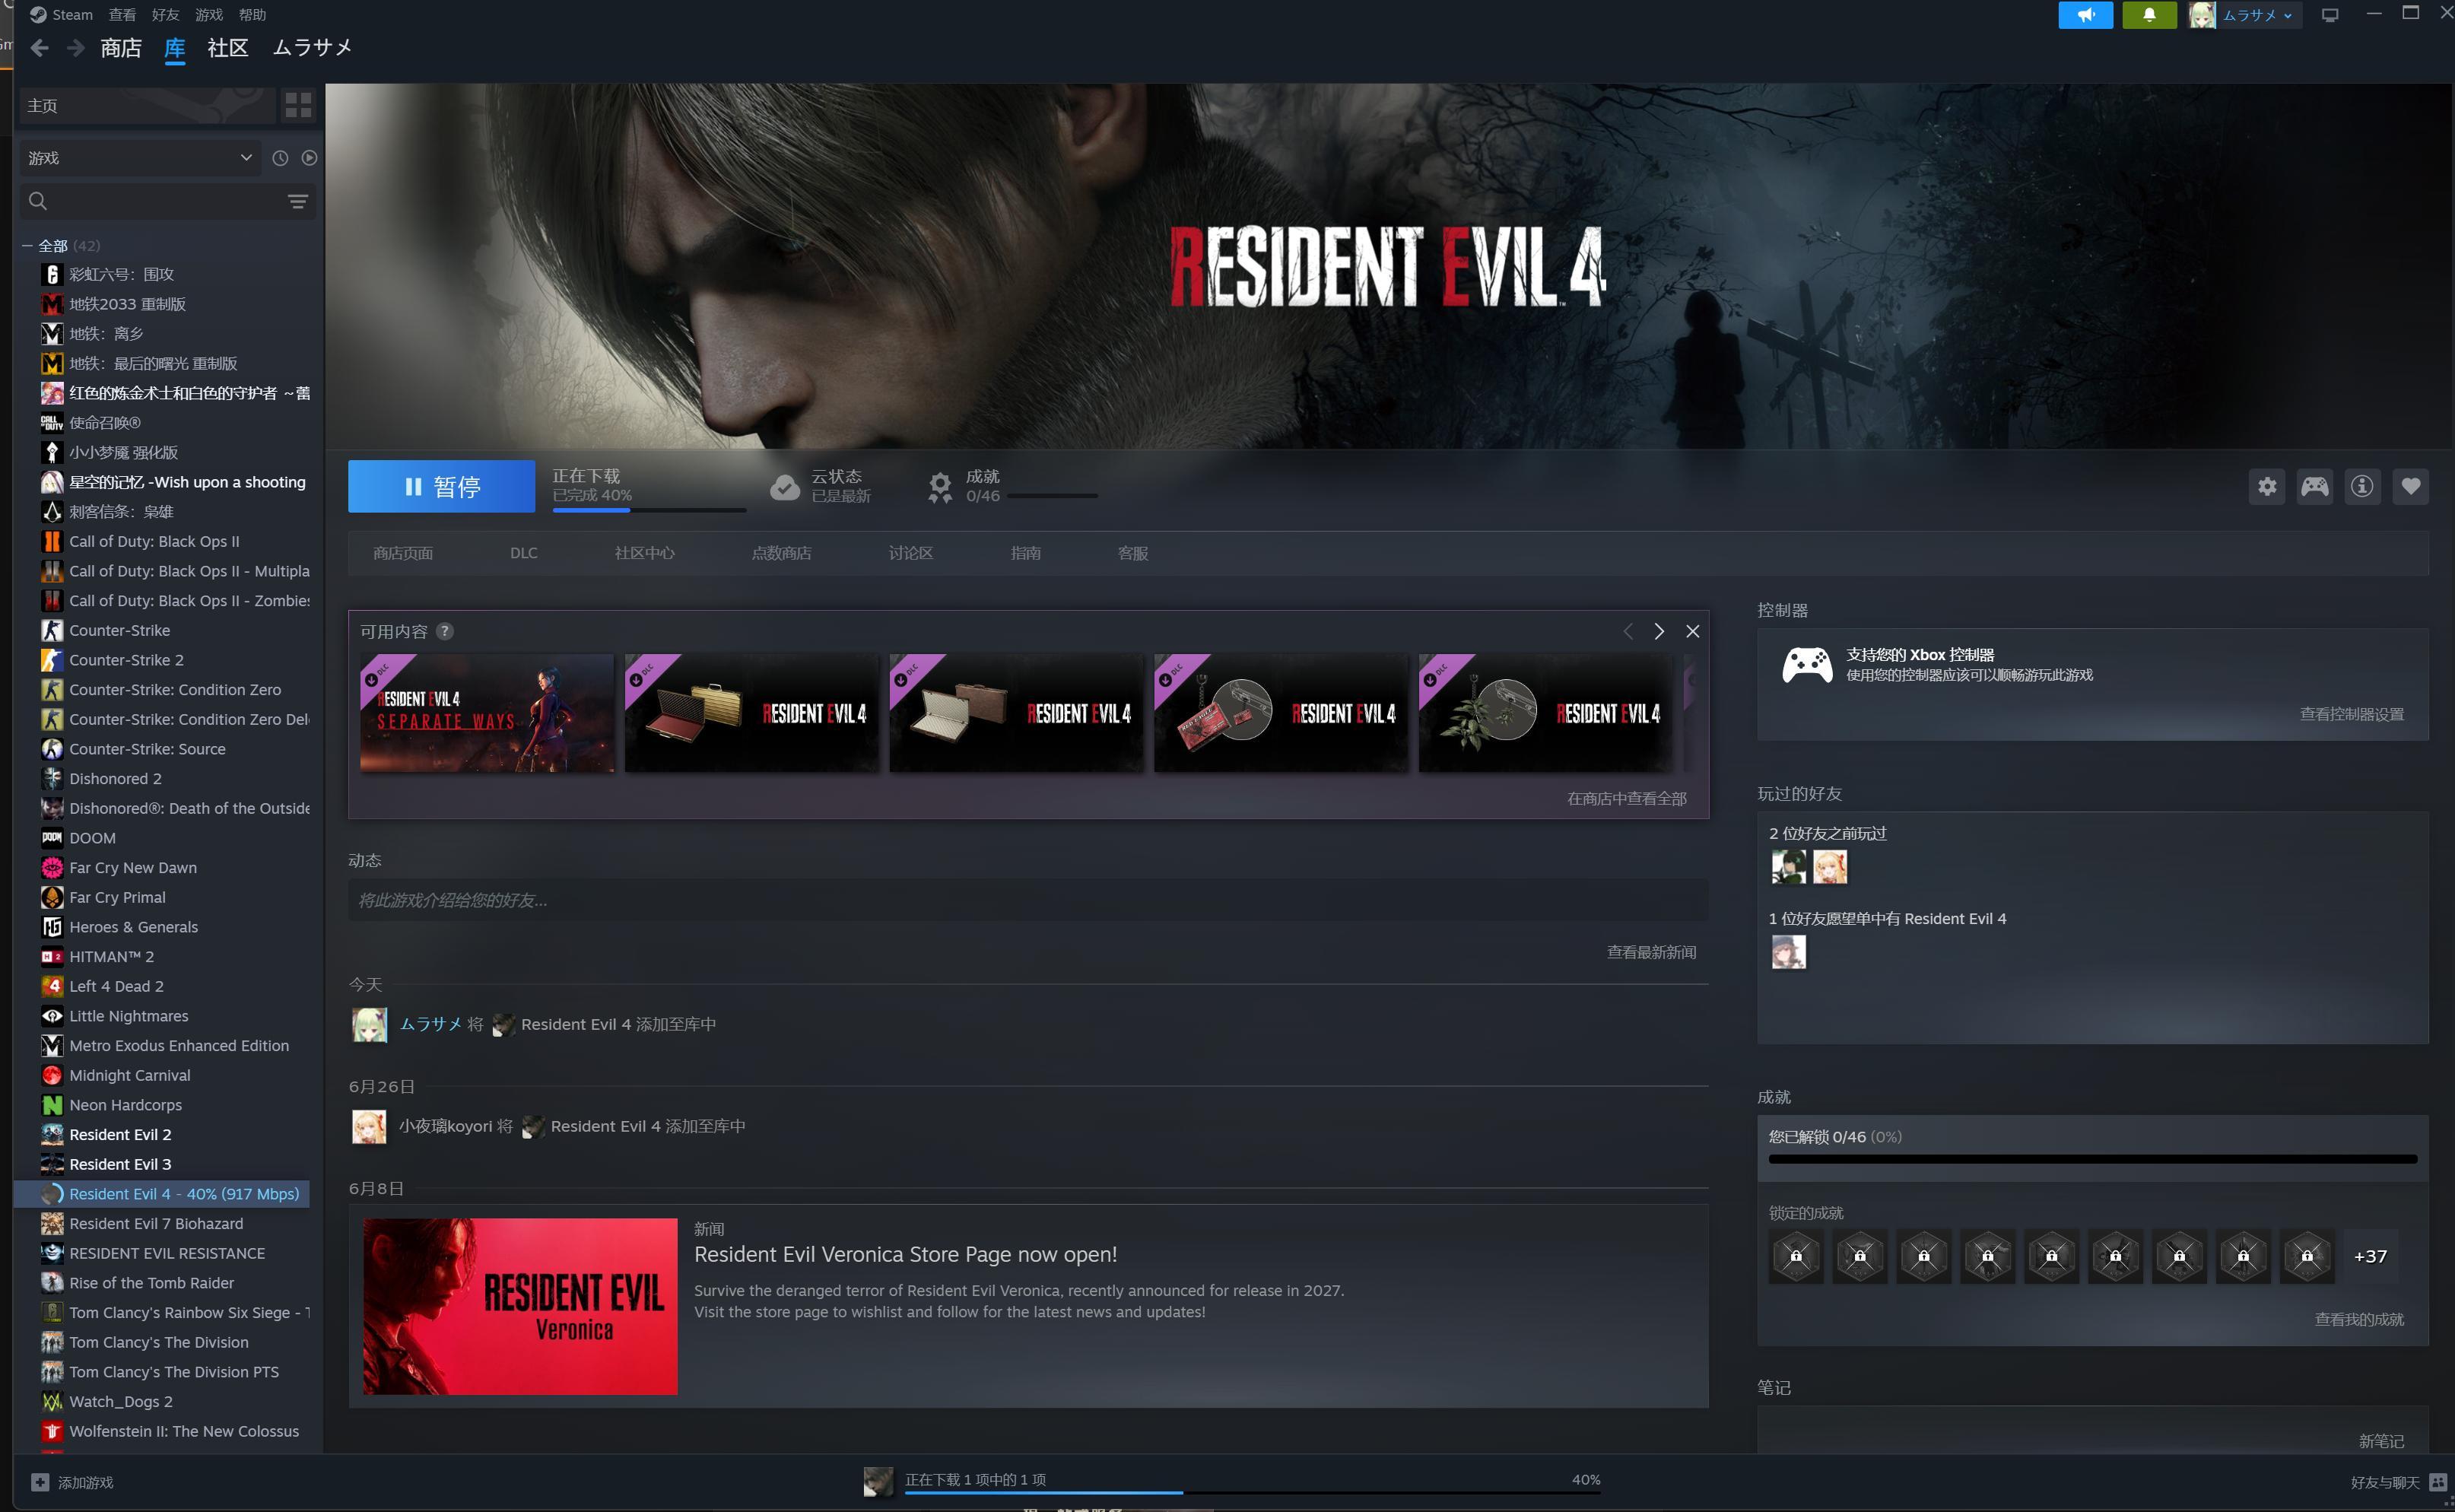Screen dimensions: 2455x1512
Task: Open announcements megaphone button
Action: click(2085, 15)
